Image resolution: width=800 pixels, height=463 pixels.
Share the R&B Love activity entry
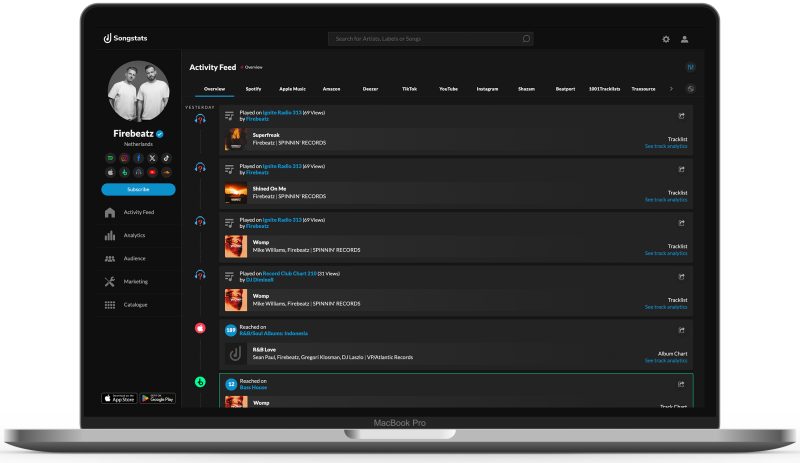click(x=681, y=330)
